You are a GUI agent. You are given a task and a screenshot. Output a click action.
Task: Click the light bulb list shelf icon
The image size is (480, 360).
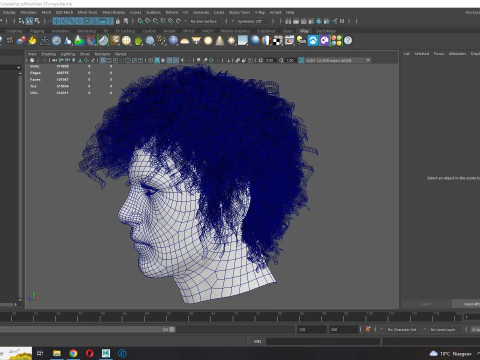[301, 41]
